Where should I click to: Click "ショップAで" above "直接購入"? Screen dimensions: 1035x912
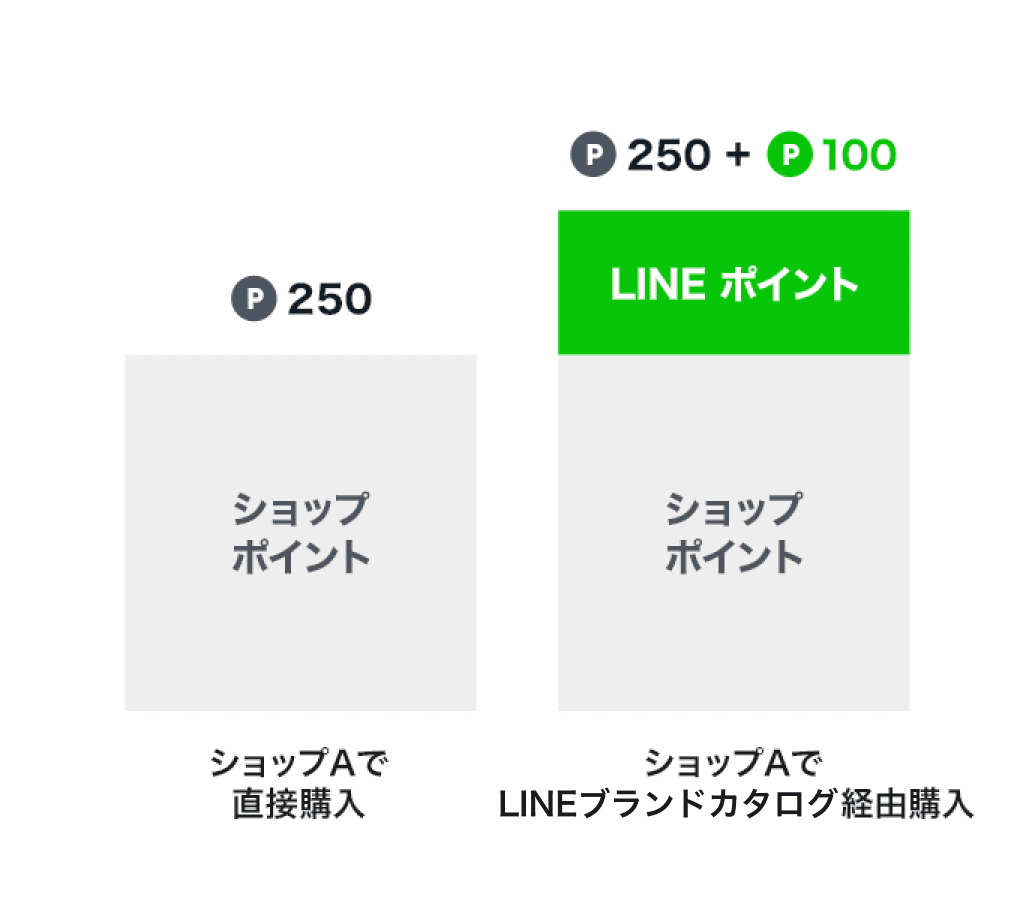coord(299,765)
